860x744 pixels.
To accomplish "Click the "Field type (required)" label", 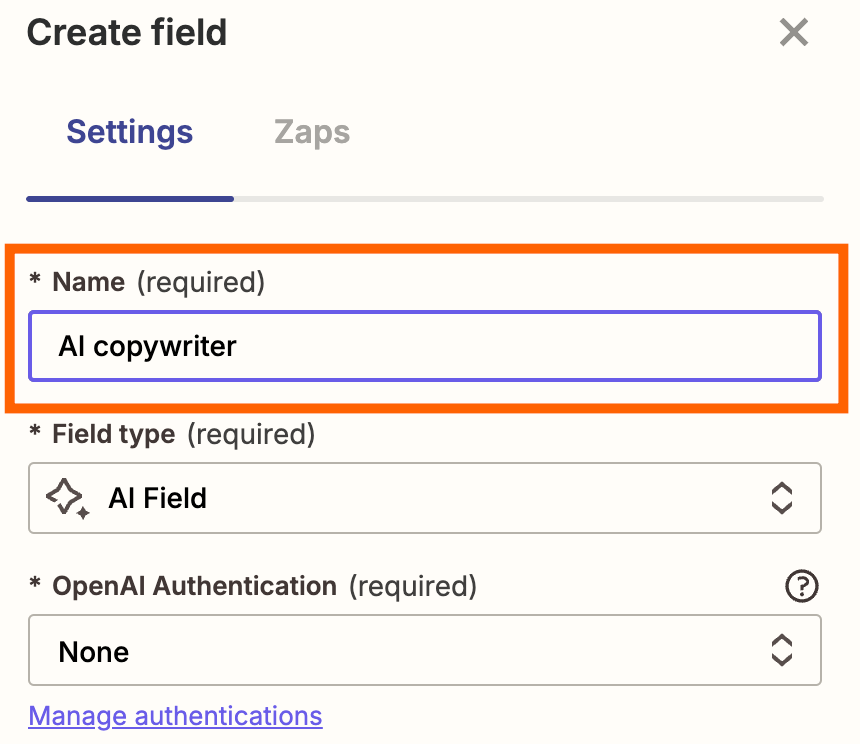I will pyautogui.click(x=183, y=435).
